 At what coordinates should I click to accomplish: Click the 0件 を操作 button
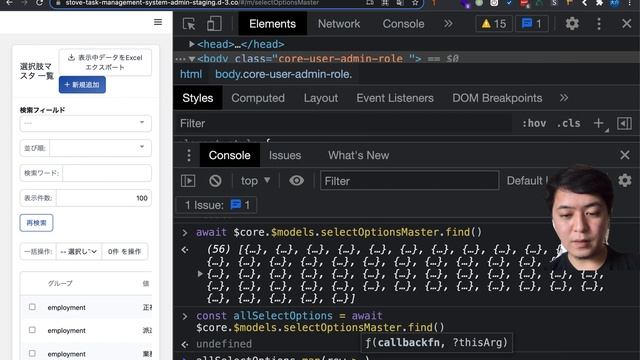124,251
